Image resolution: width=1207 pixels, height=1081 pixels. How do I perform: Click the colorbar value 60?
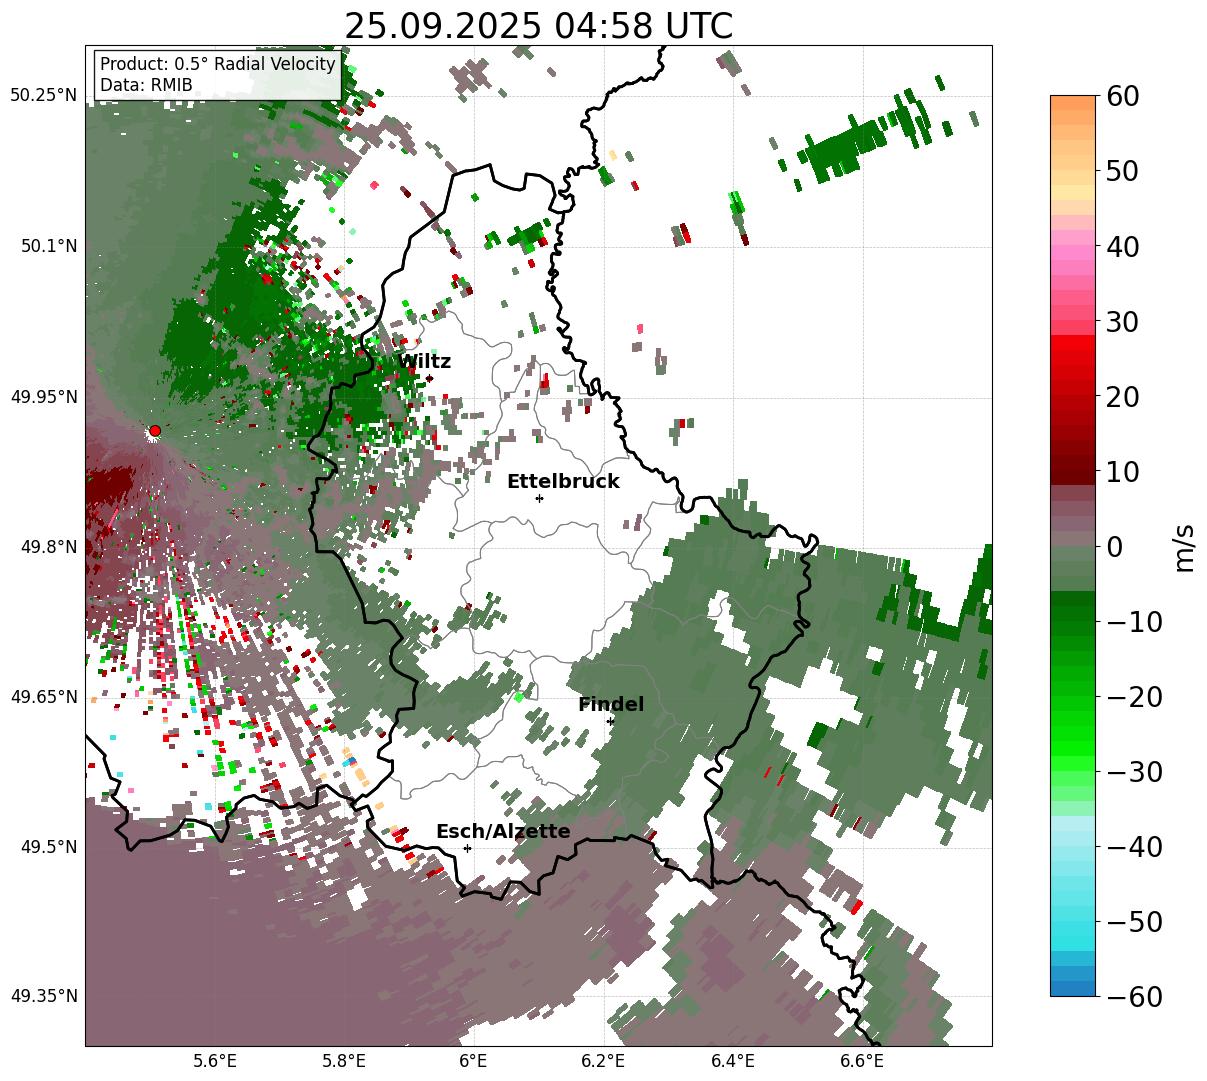(x=1122, y=96)
